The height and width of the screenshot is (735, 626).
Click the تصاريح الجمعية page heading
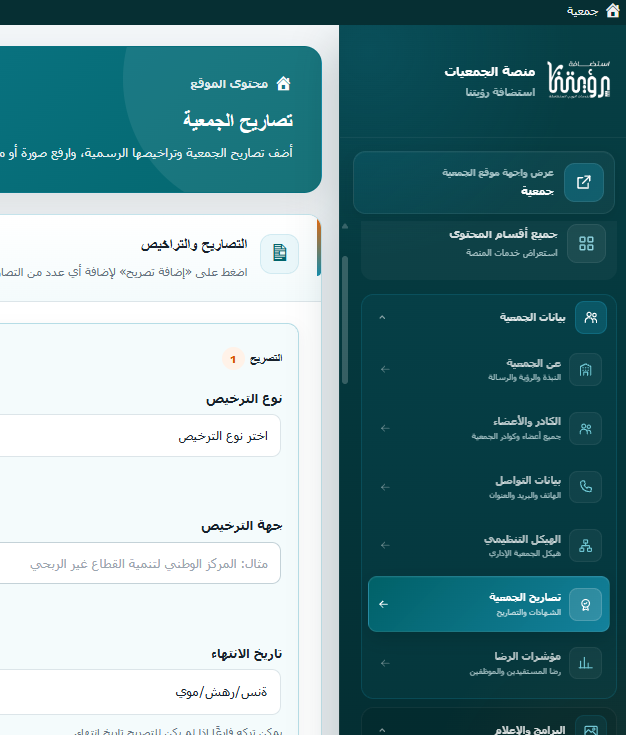(x=238, y=121)
